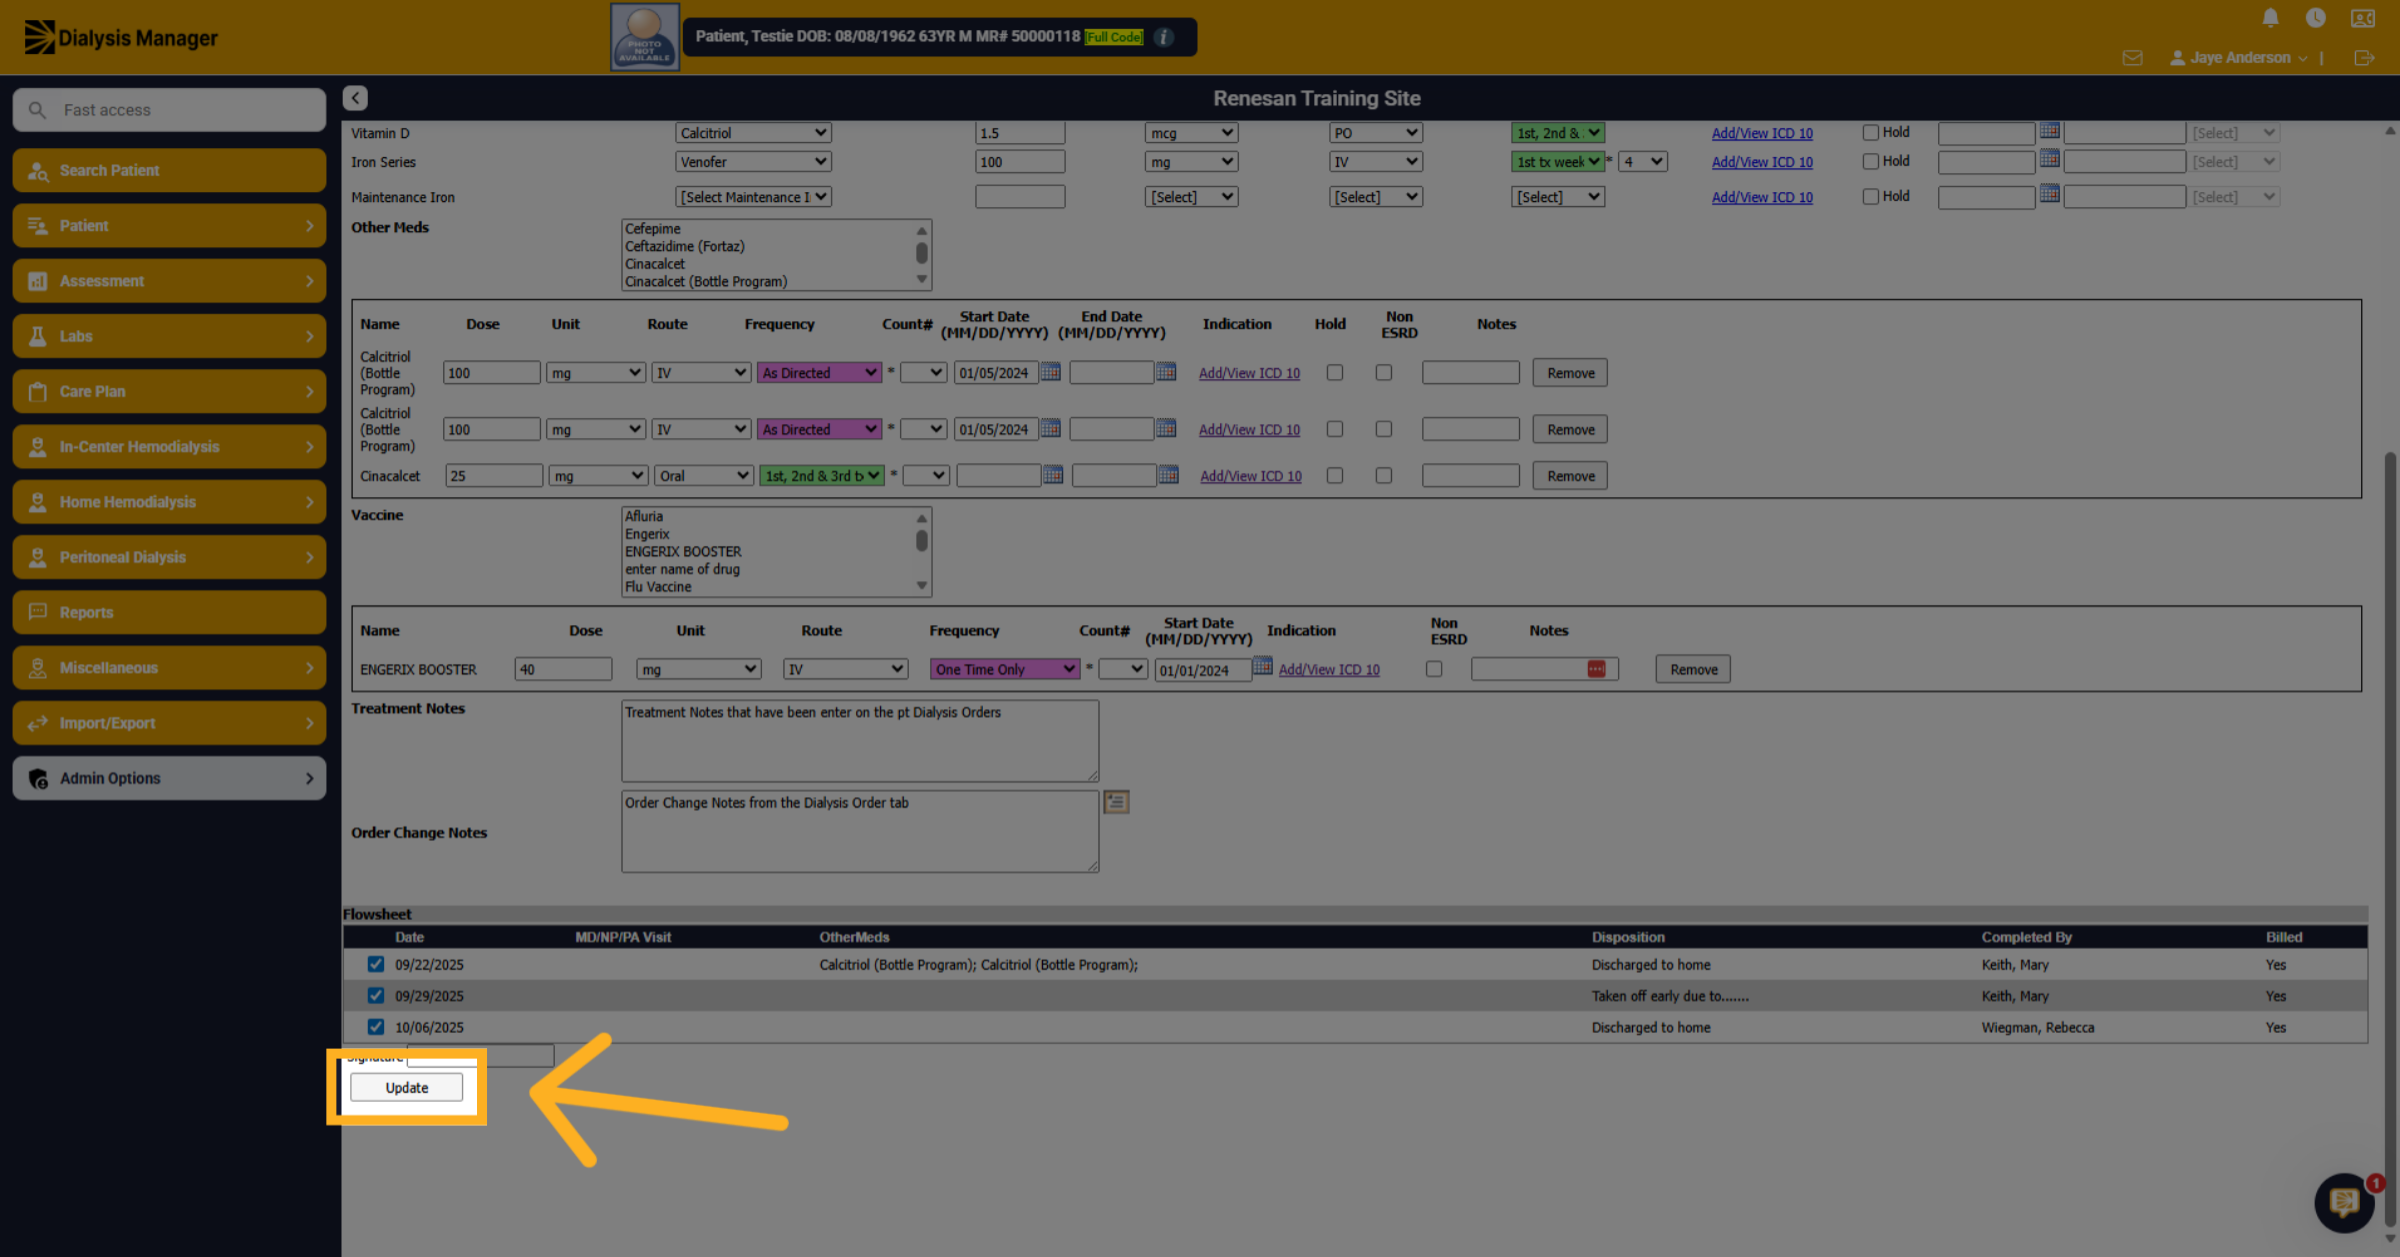This screenshot has width=2400, height=1257.
Task: Open the chat support bubble
Action: click(x=2344, y=1202)
